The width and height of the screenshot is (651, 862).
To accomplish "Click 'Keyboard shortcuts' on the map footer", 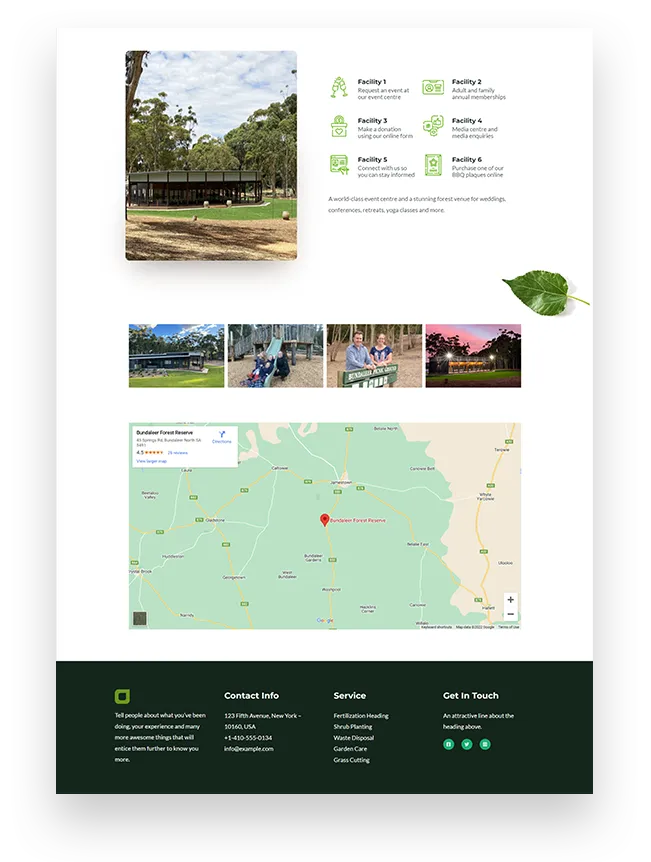I will 437,627.
